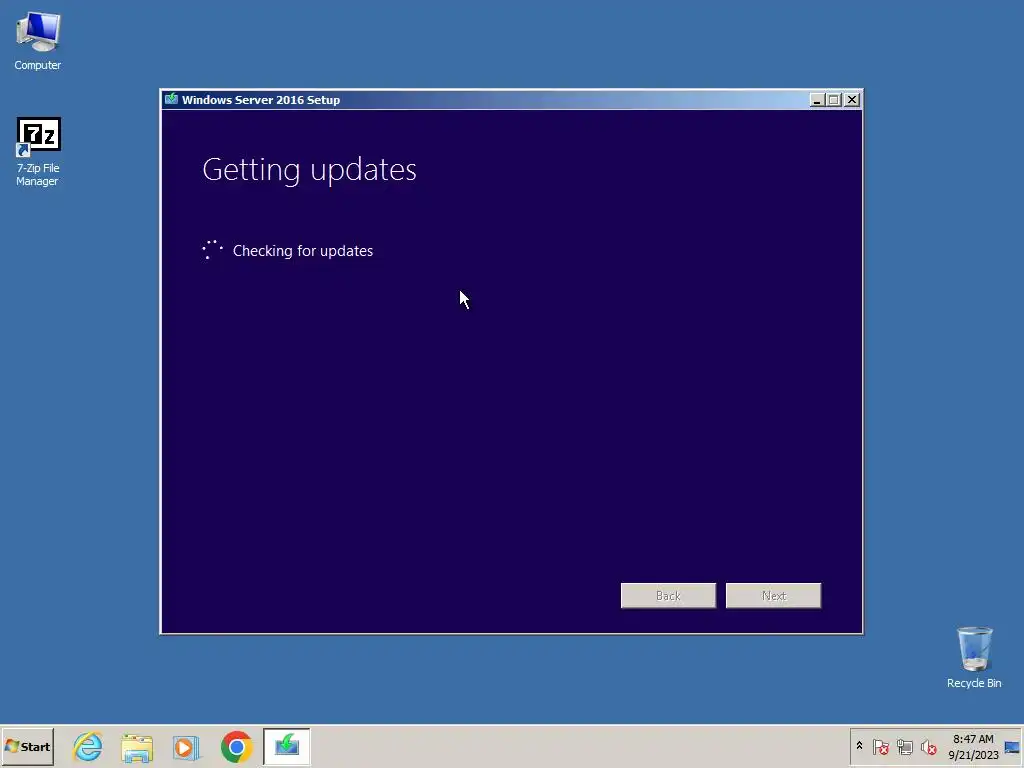The image size is (1024, 768).
Task: Open the Start menu
Action: (27, 746)
